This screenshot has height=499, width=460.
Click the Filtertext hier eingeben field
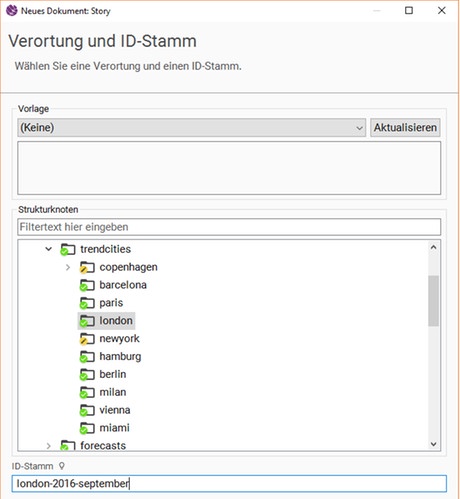(229, 227)
